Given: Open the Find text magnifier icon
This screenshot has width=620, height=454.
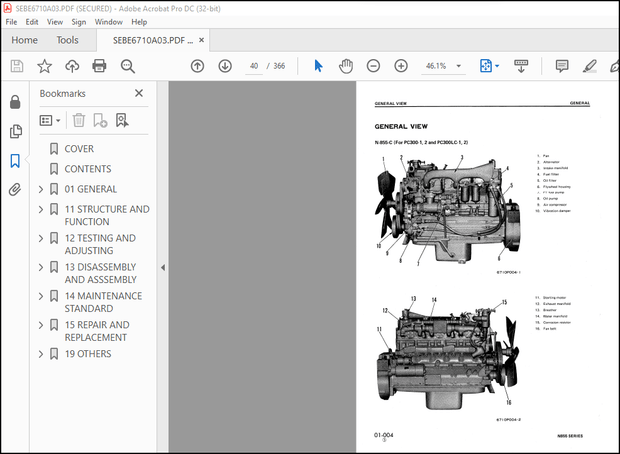Looking at the screenshot, I should click(x=127, y=66).
